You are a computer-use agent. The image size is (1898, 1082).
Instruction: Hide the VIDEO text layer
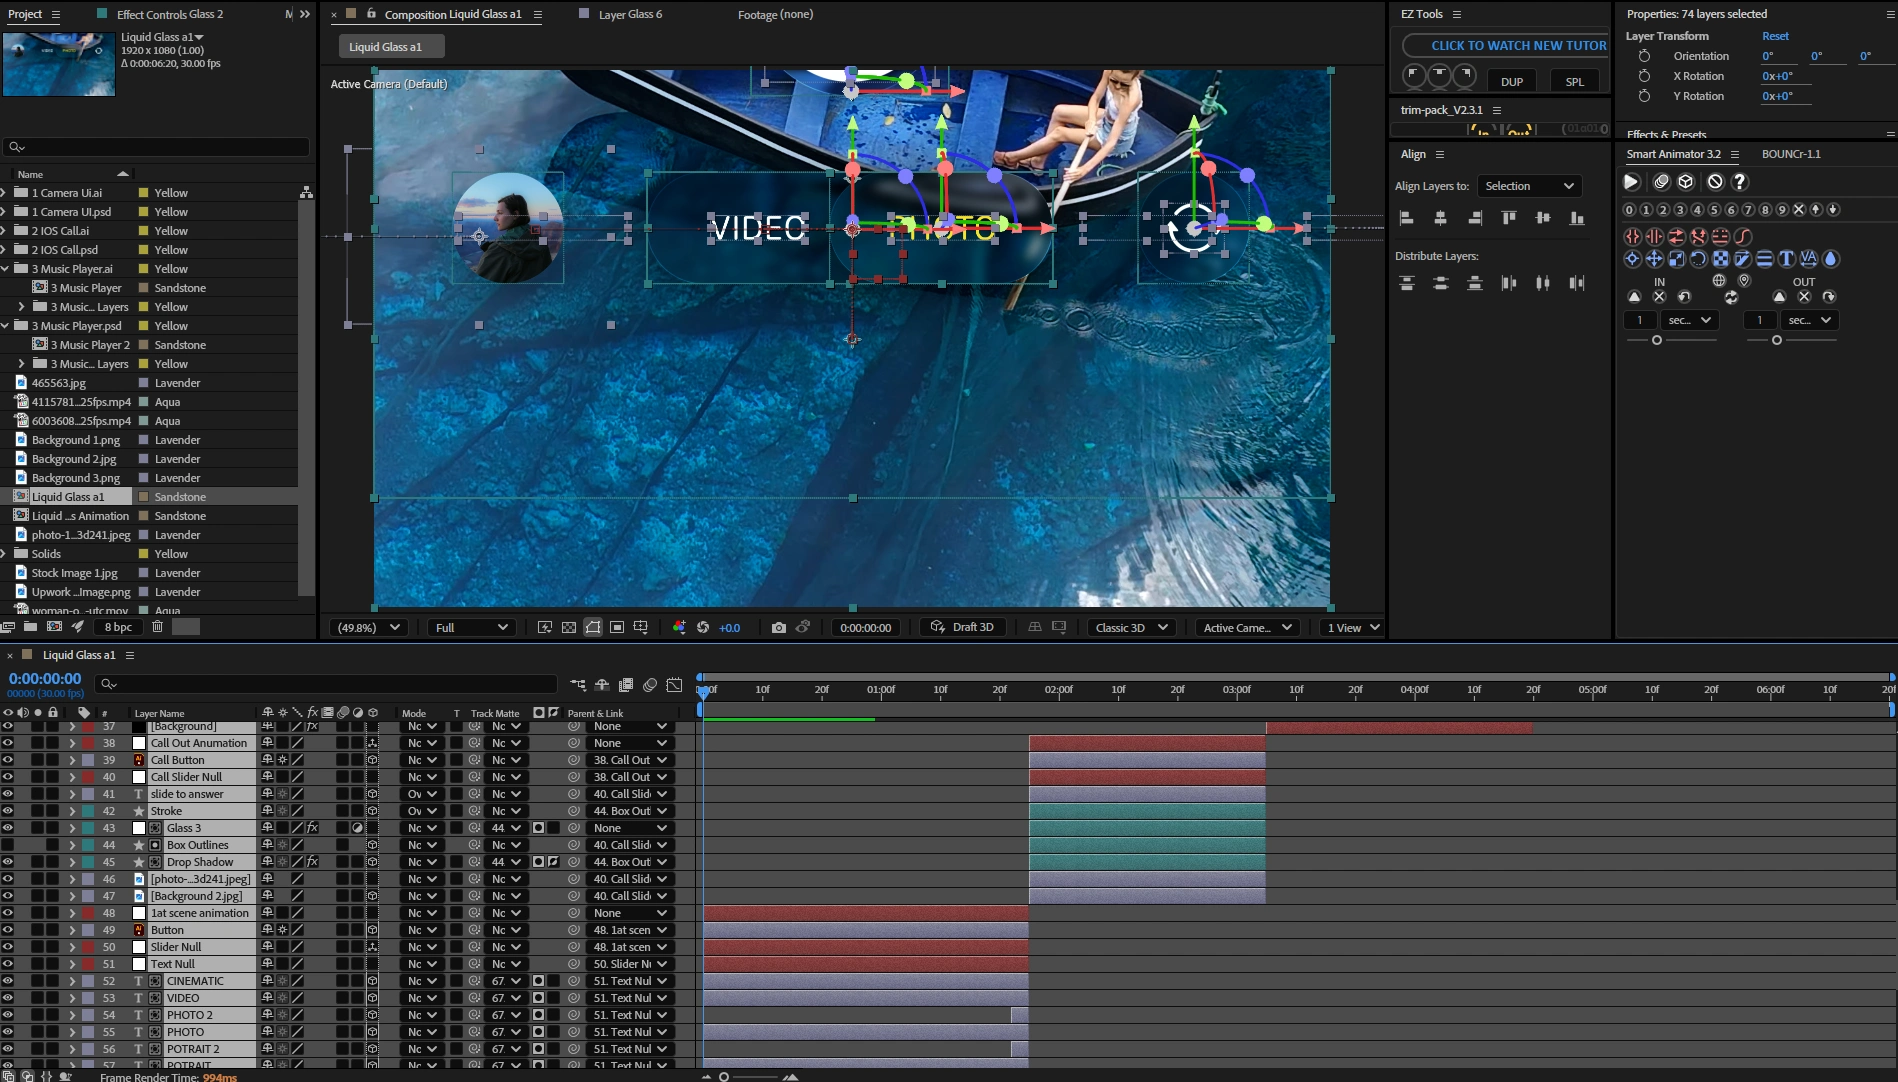(x=7, y=997)
